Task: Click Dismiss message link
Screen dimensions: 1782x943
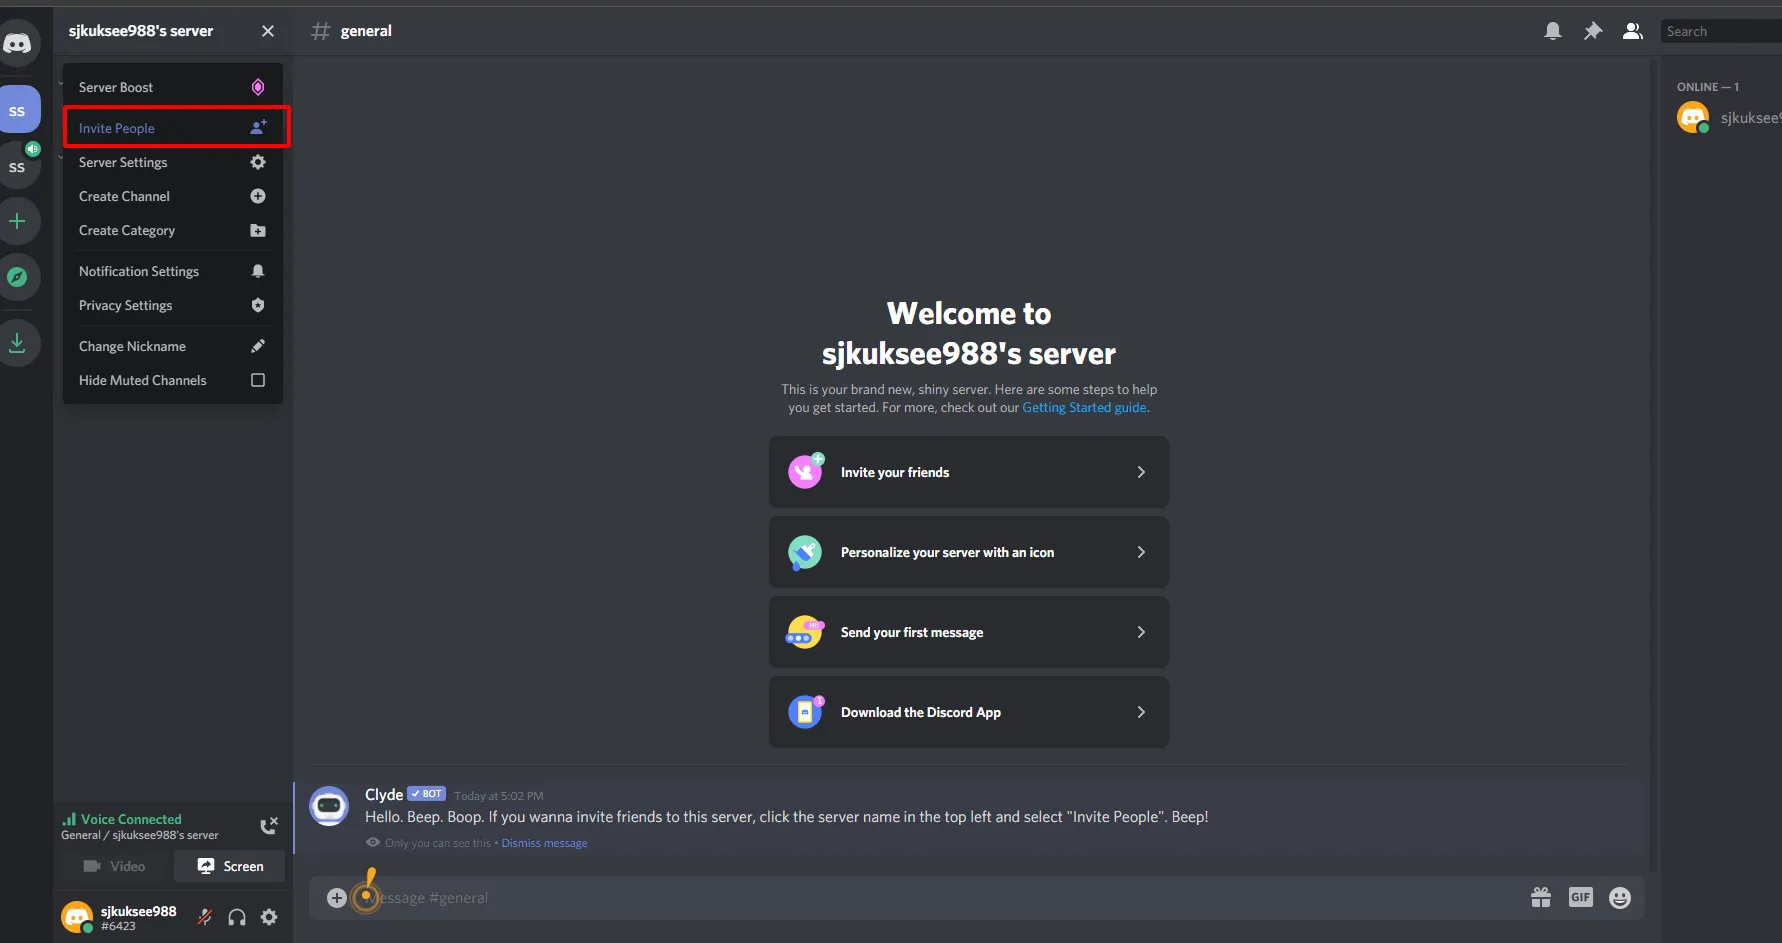Action: point(544,843)
